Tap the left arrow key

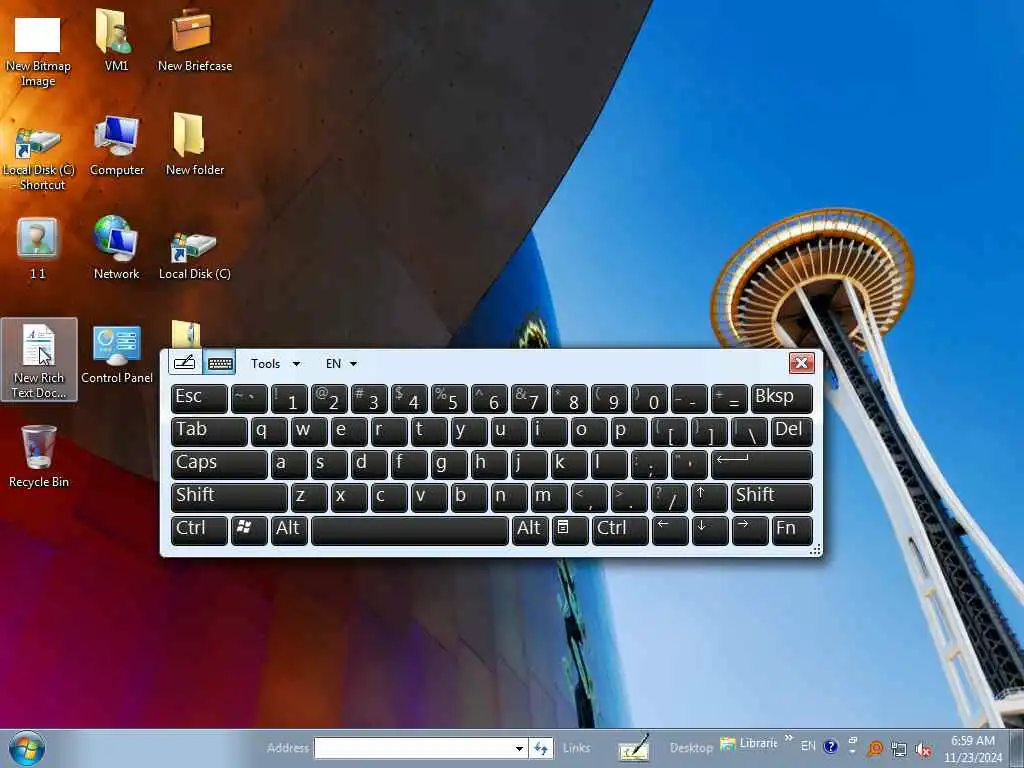(x=670, y=530)
